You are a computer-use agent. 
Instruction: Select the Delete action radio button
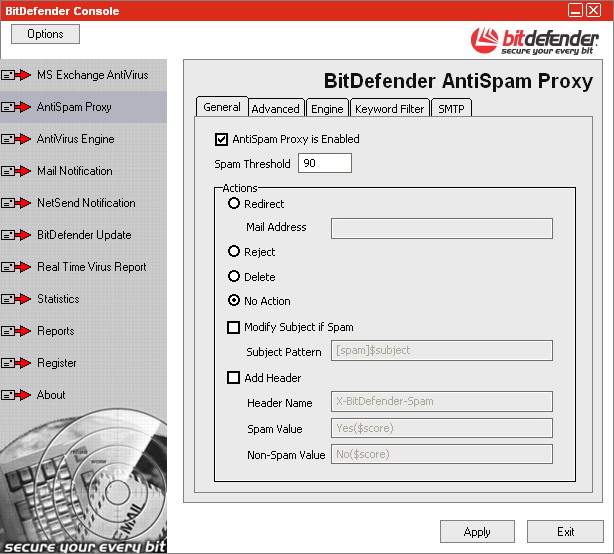coord(234,276)
